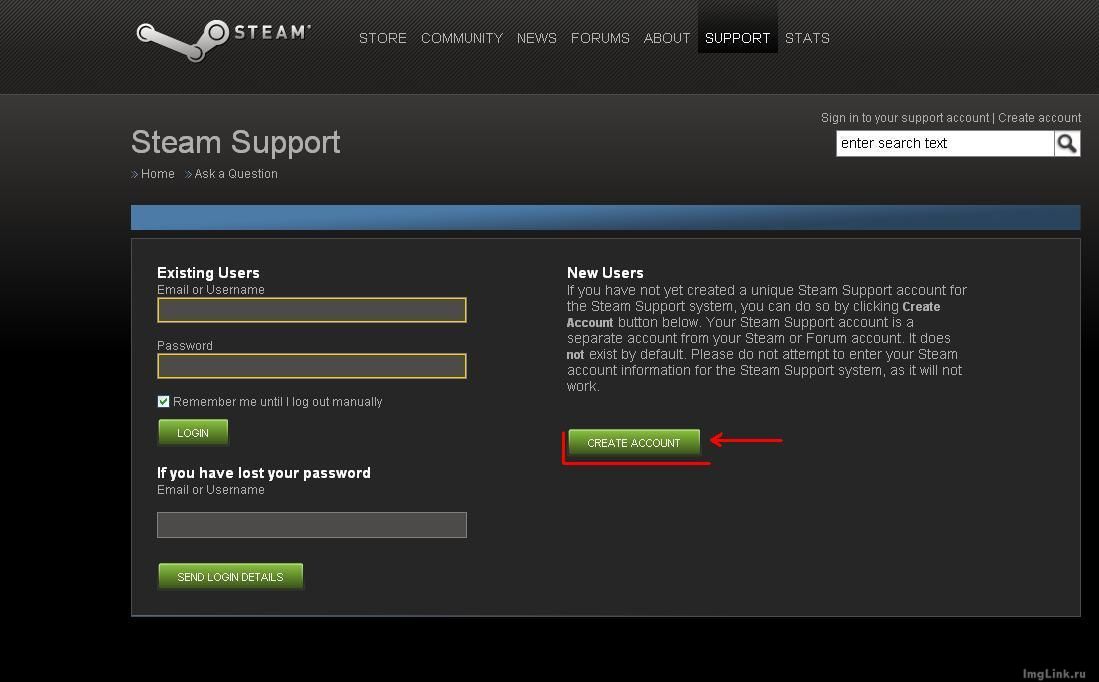This screenshot has width=1099, height=682.
Task: Follow the top-right Create account link
Action: (1039, 118)
